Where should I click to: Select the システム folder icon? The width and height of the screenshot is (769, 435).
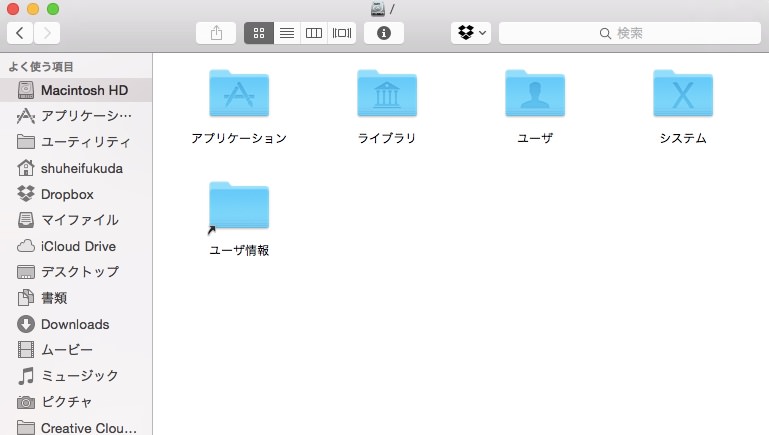(683, 93)
